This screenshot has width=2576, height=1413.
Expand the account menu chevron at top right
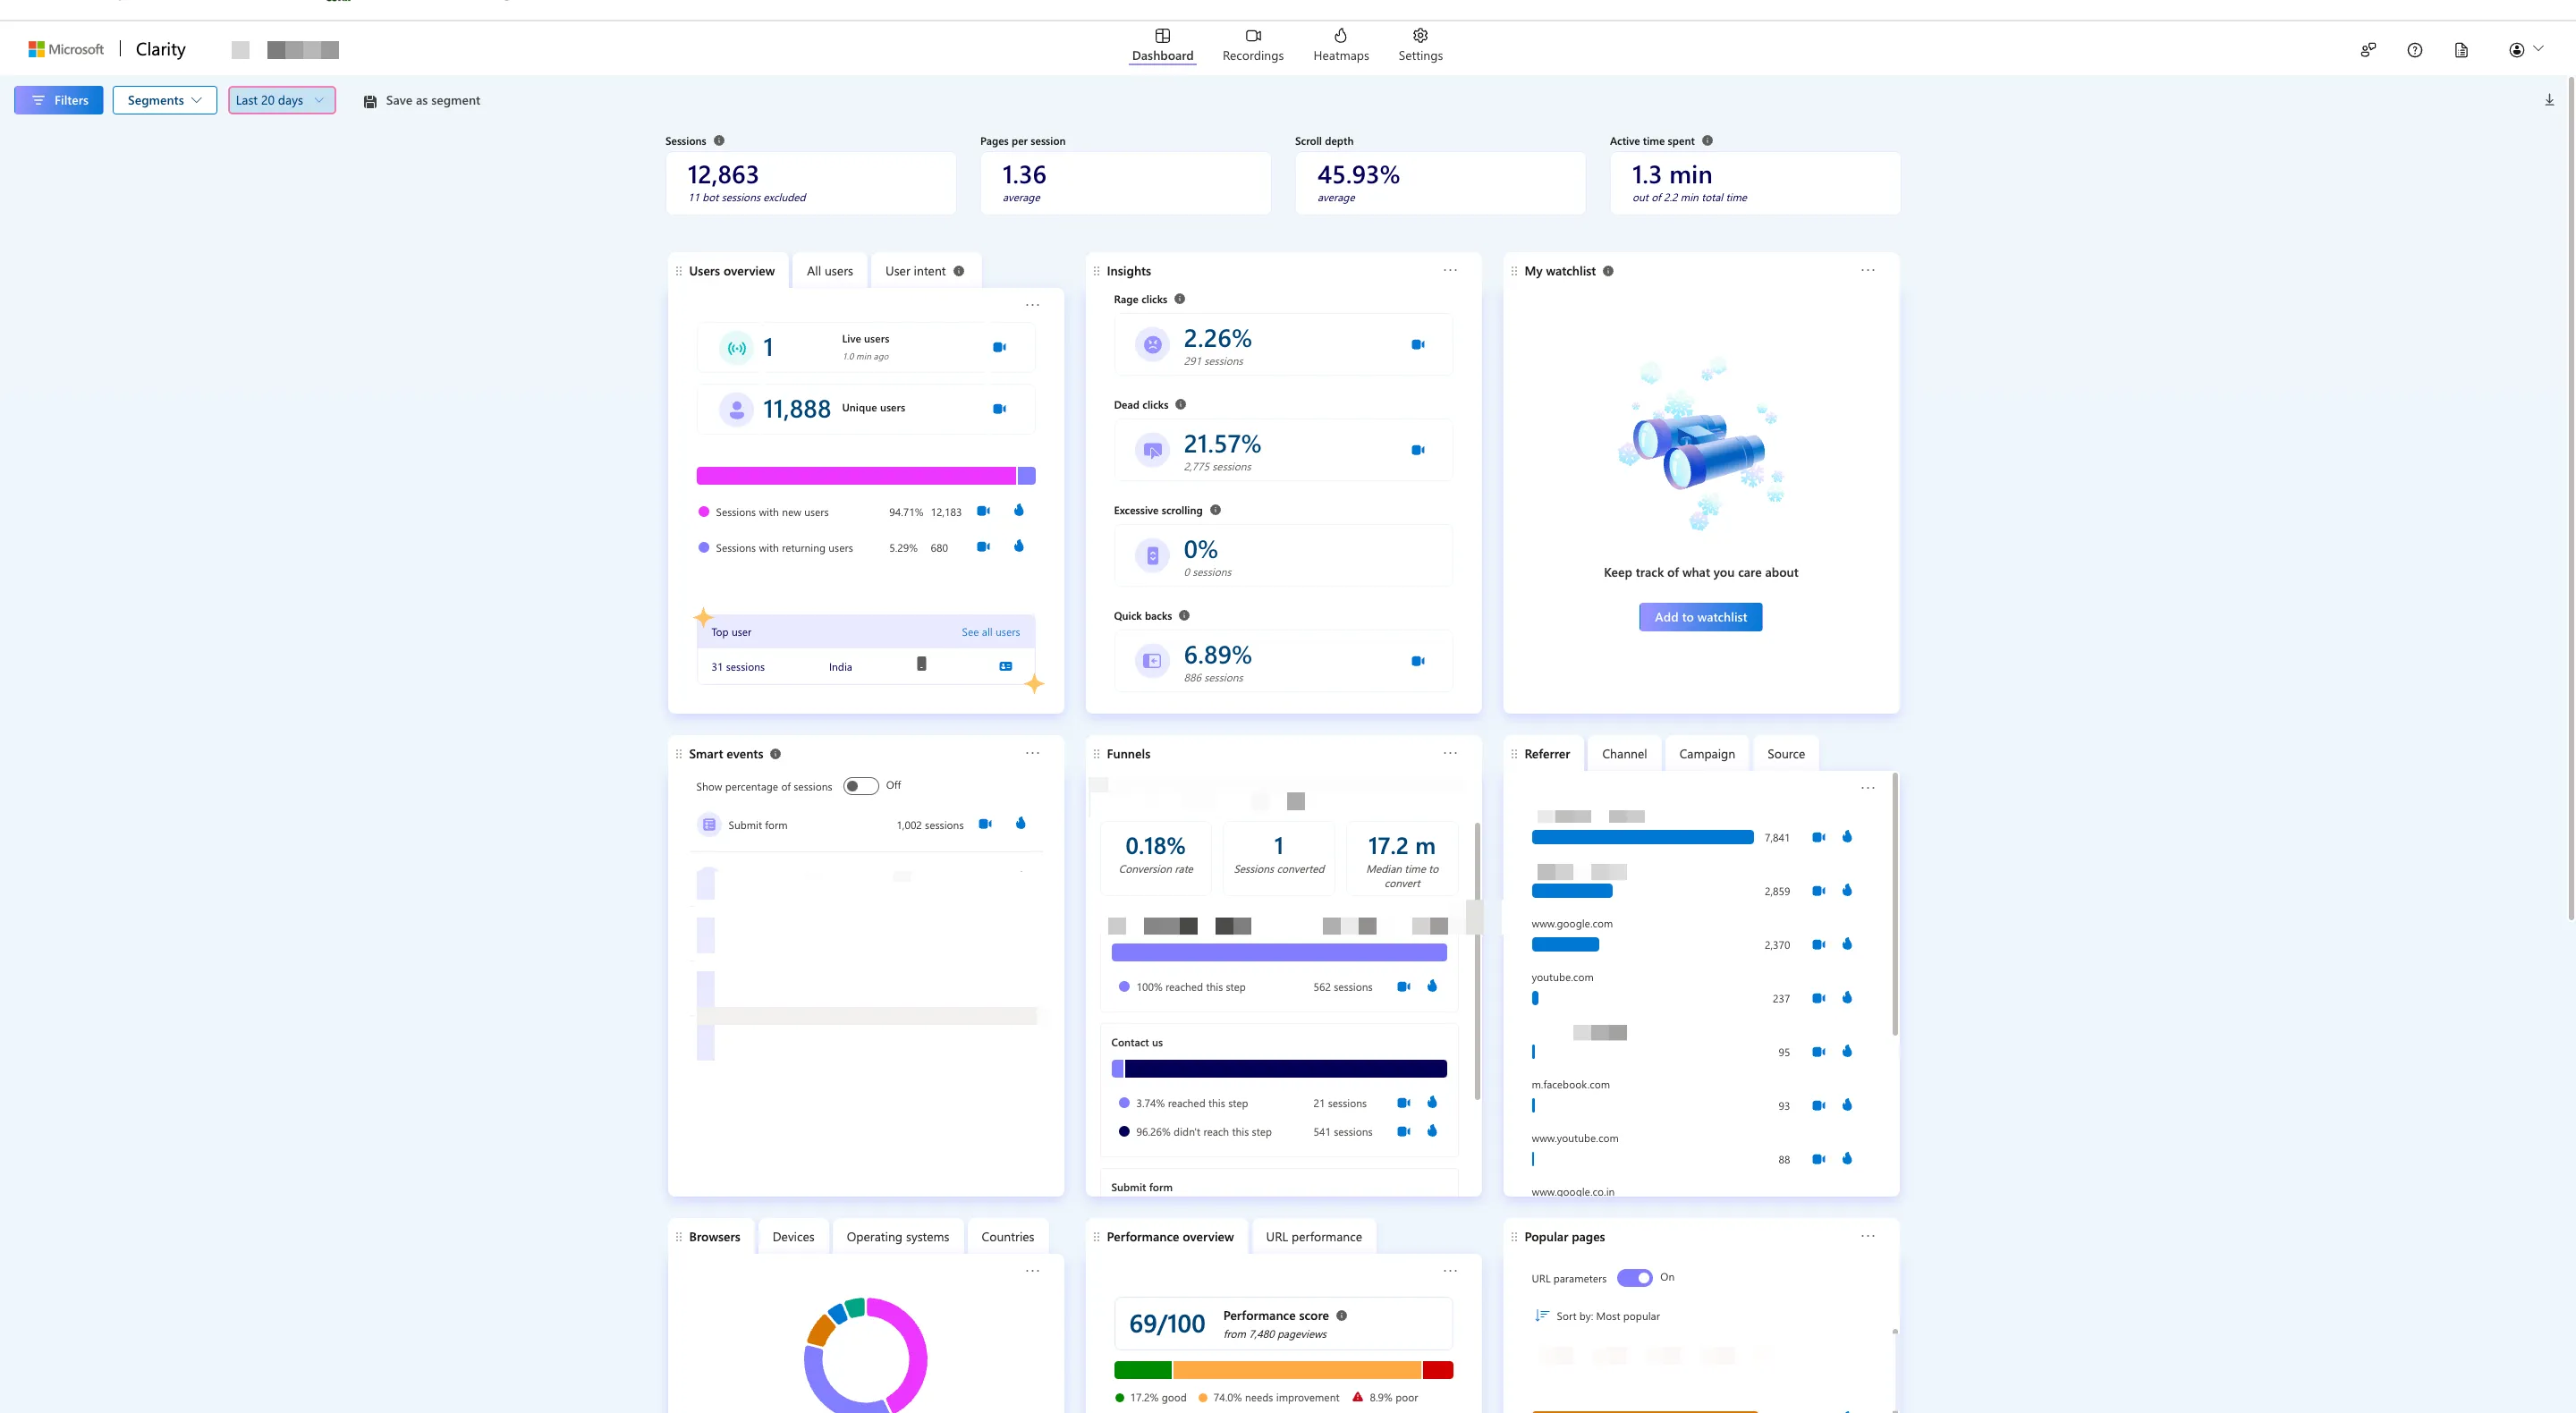(2539, 49)
